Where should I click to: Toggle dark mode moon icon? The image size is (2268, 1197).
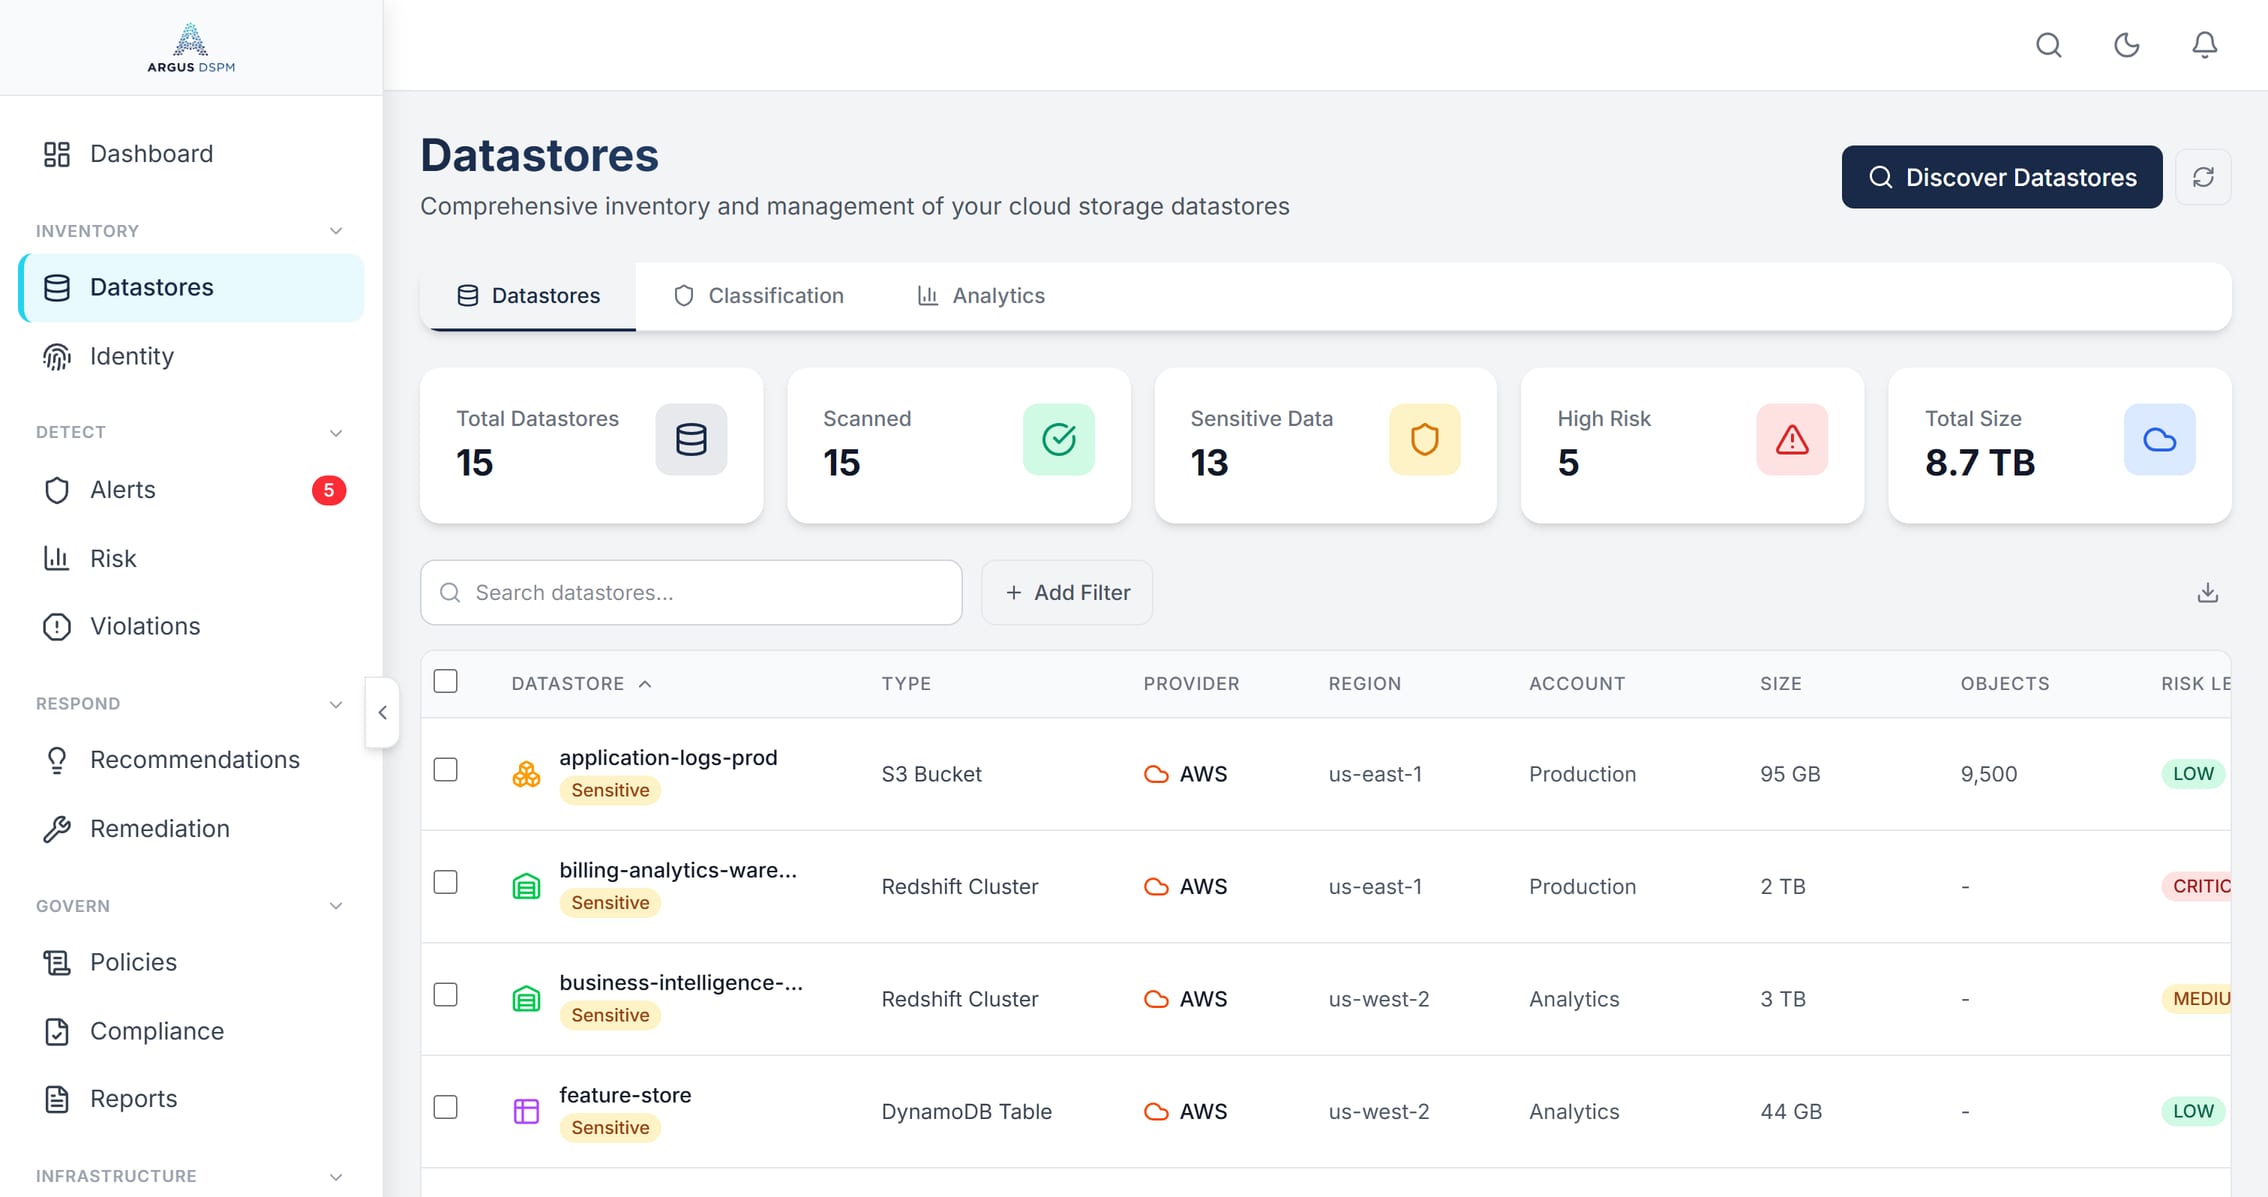click(x=2127, y=45)
